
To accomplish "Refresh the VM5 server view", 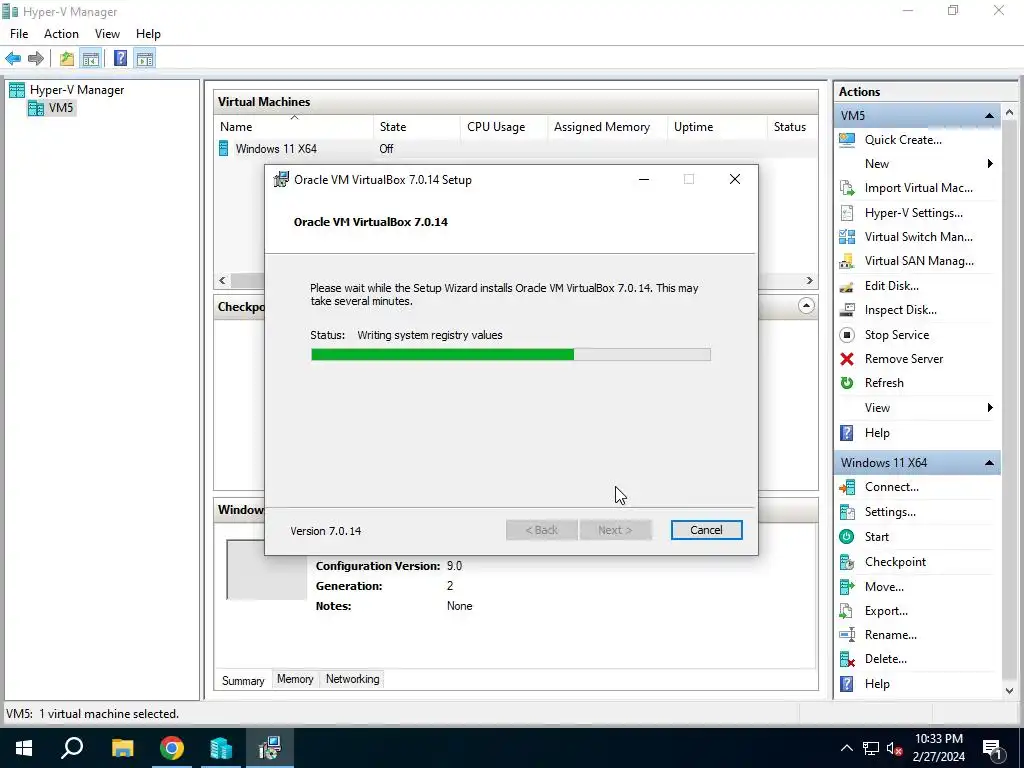I will (884, 383).
